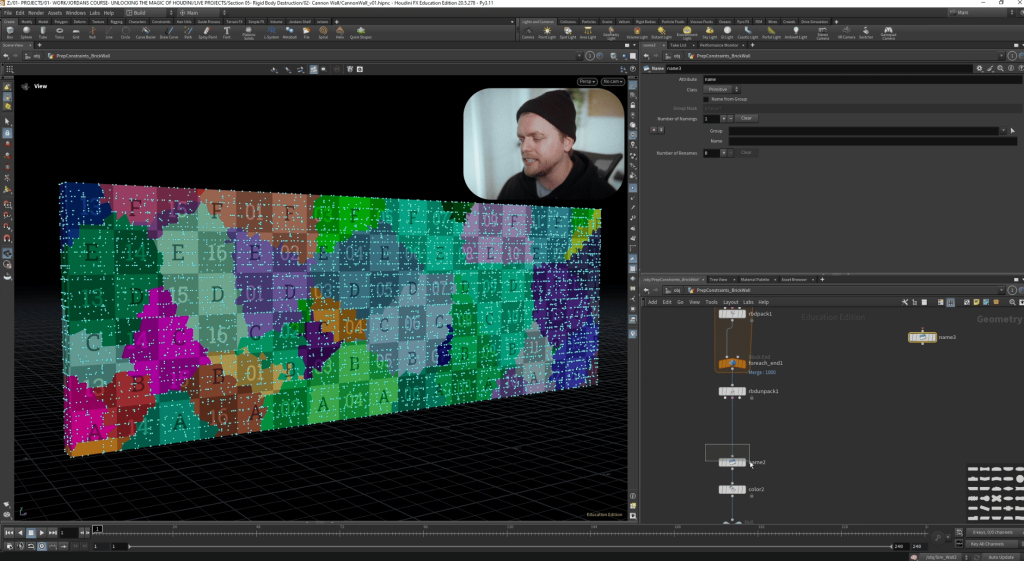Select the foreach_end1 node
Screen dimensions: 1024x561
click(732, 363)
